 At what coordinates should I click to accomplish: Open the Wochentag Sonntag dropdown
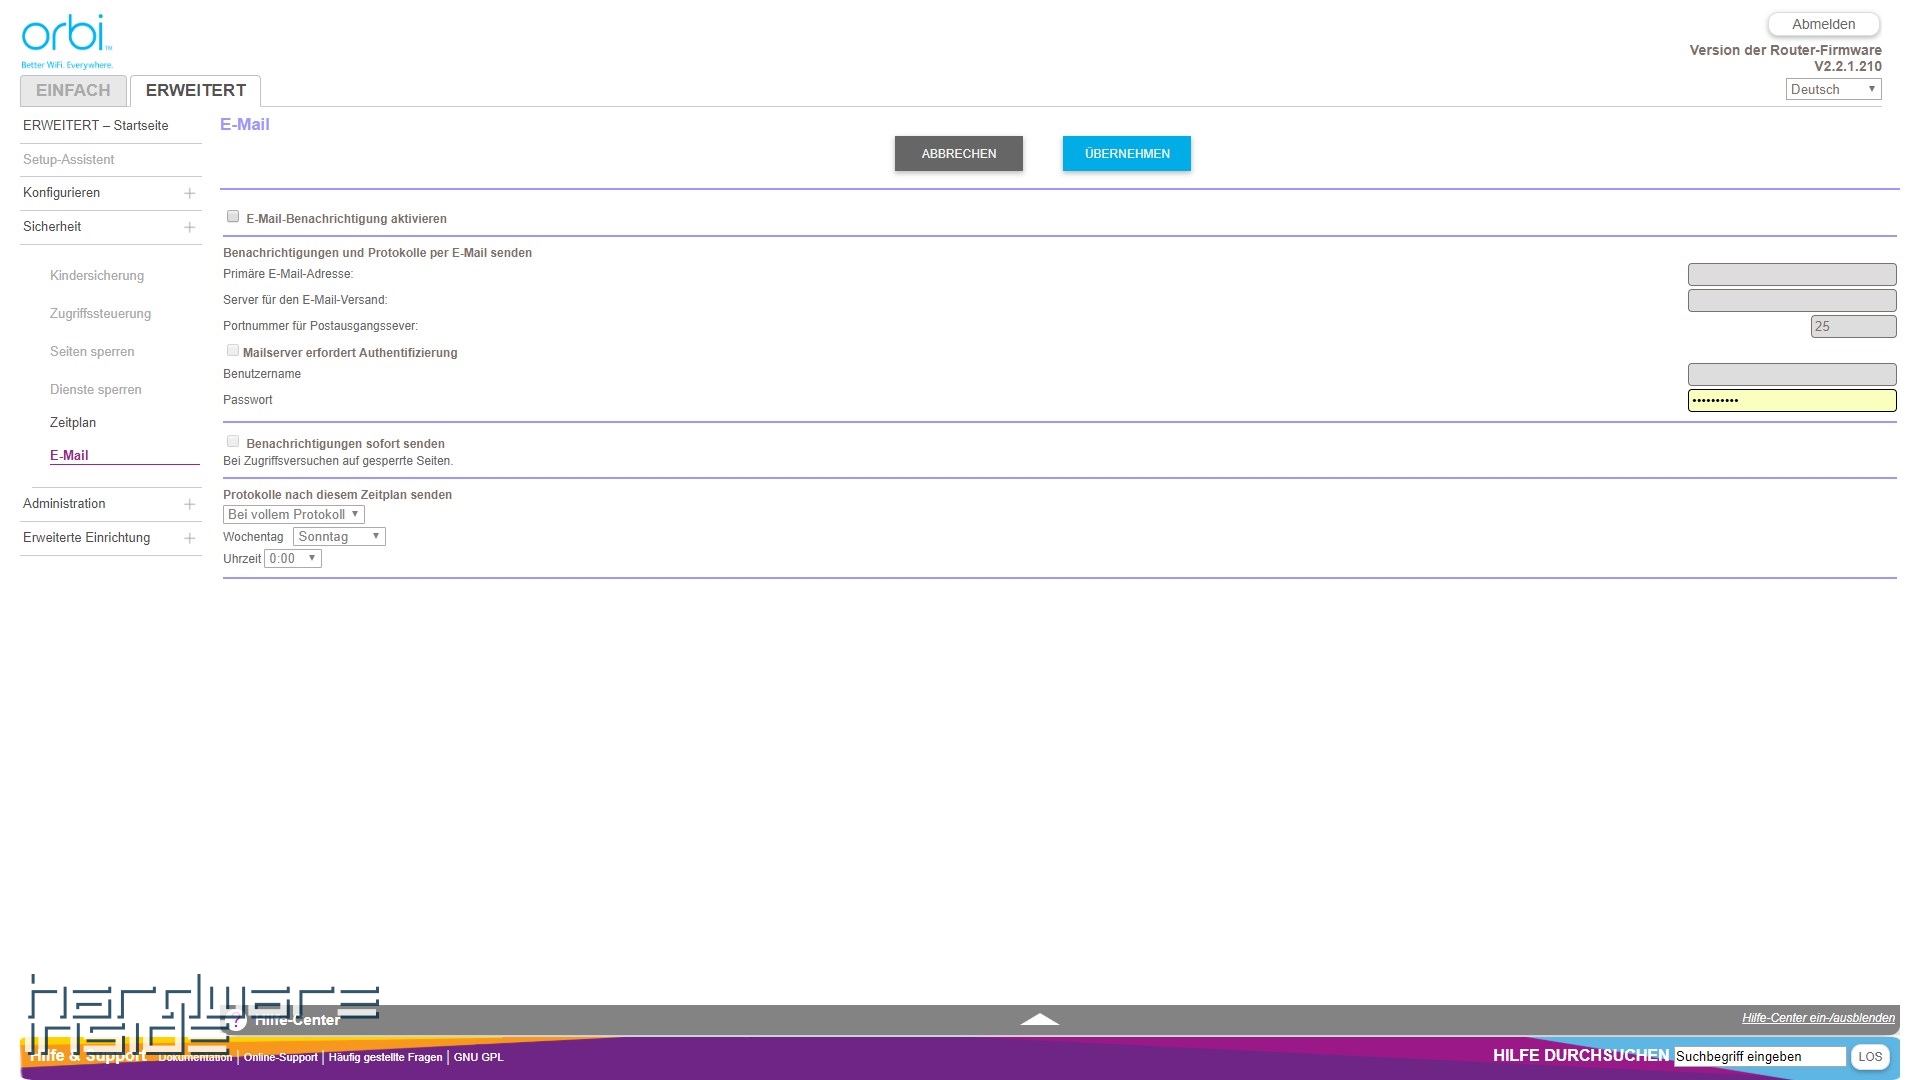click(339, 536)
